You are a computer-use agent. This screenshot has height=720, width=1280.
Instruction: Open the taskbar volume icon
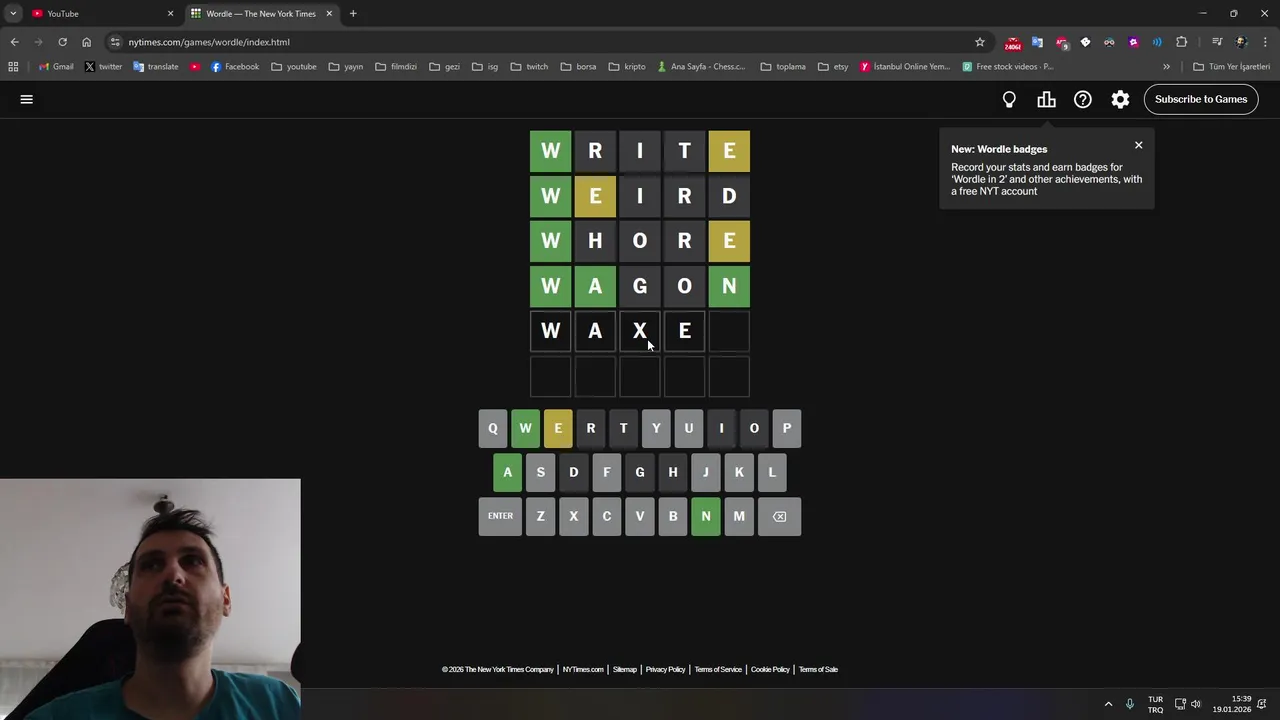coord(1196,704)
